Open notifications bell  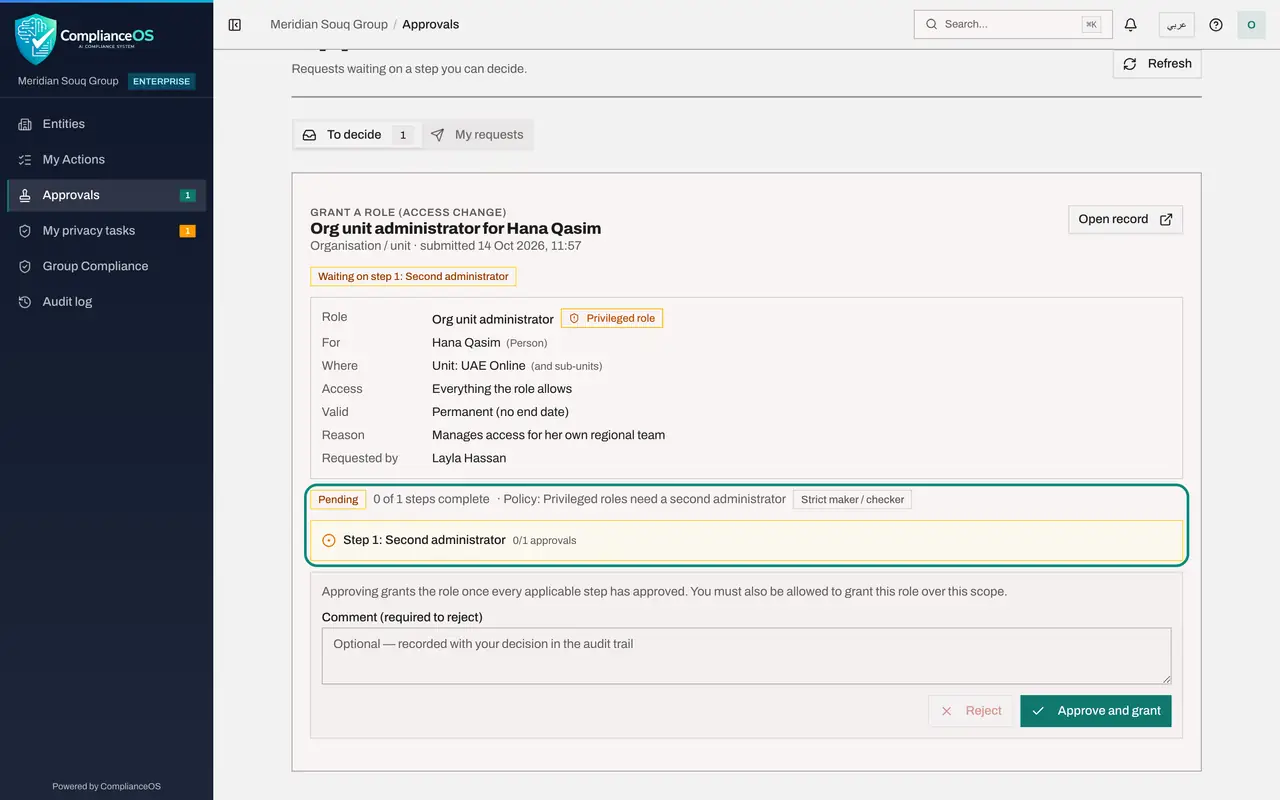pyautogui.click(x=1131, y=24)
